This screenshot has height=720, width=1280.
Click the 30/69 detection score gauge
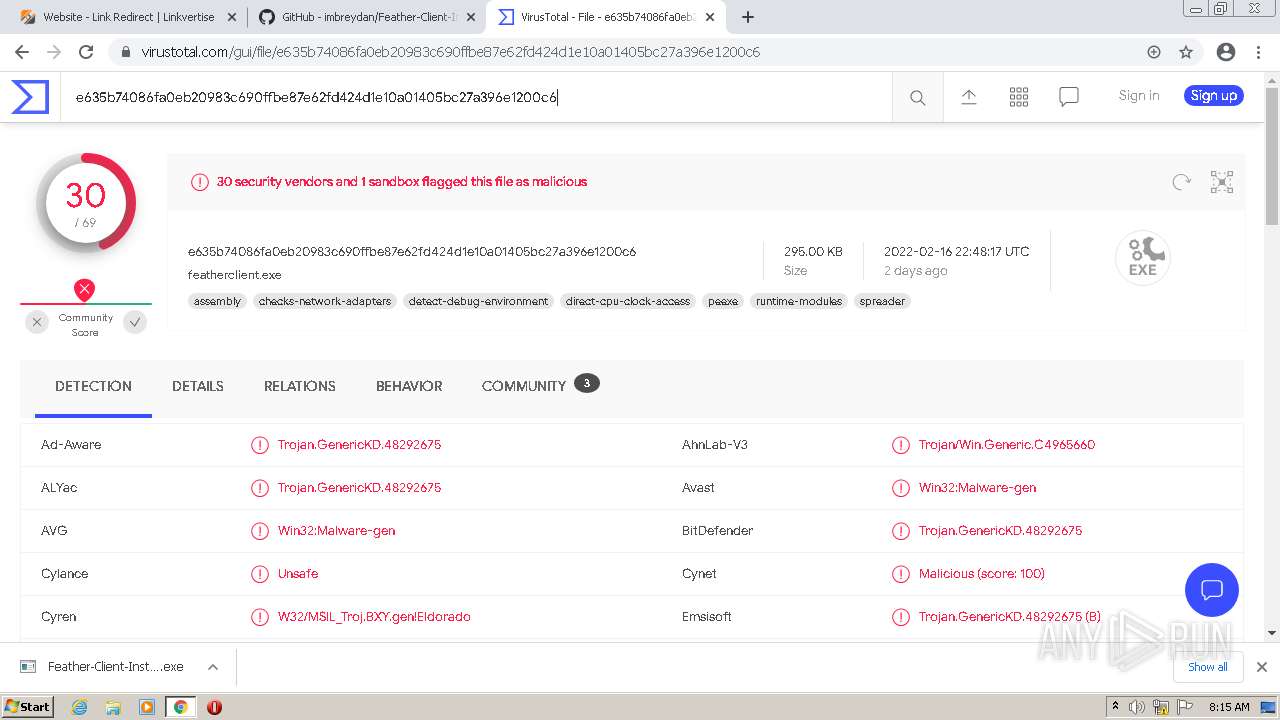pos(86,202)
